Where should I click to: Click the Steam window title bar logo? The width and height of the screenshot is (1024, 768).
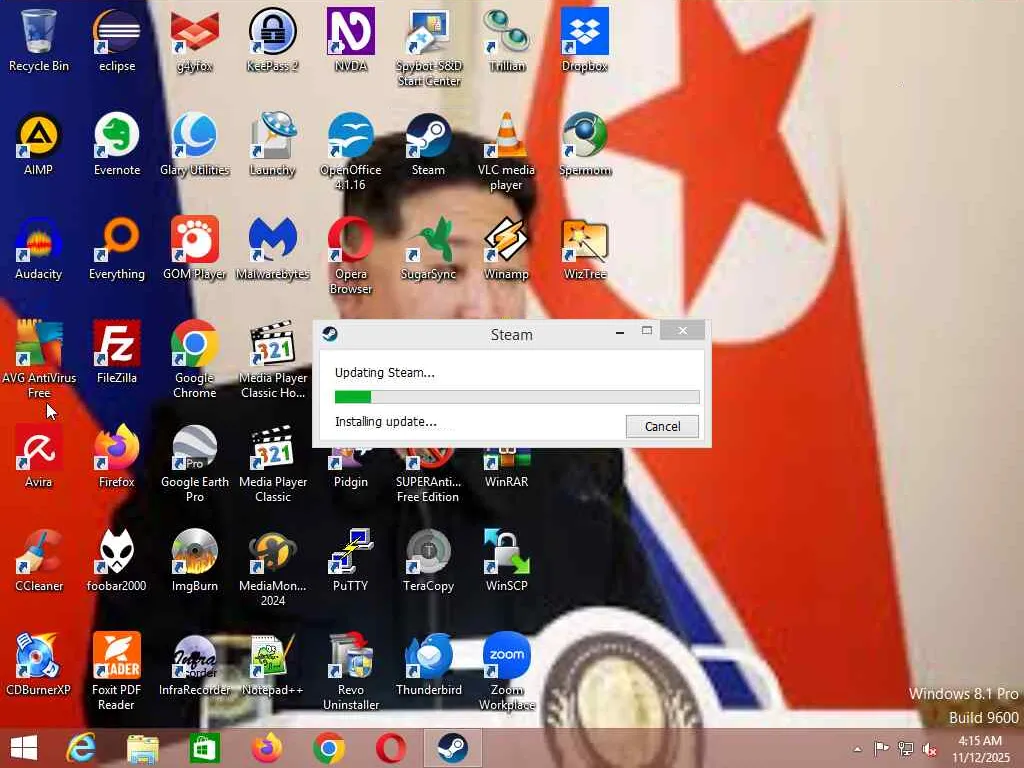tap(330, 334)
